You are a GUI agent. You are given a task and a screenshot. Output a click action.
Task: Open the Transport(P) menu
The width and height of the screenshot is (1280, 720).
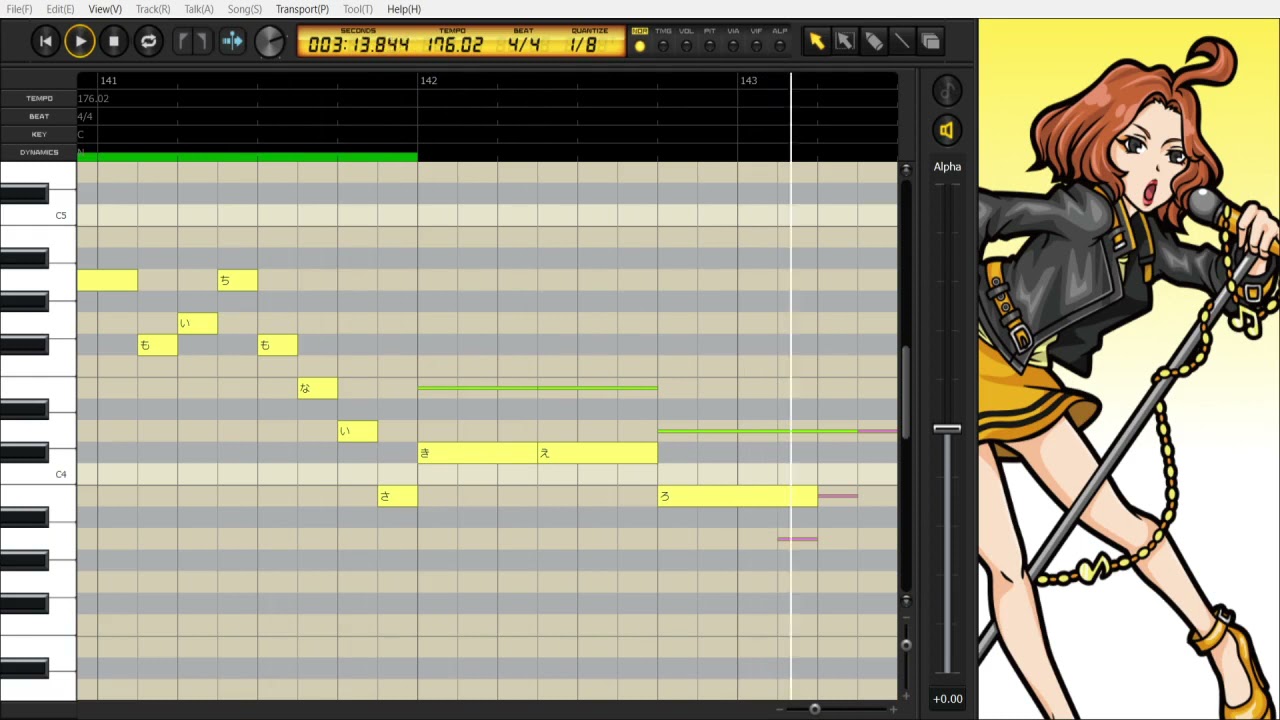point(302,9)
